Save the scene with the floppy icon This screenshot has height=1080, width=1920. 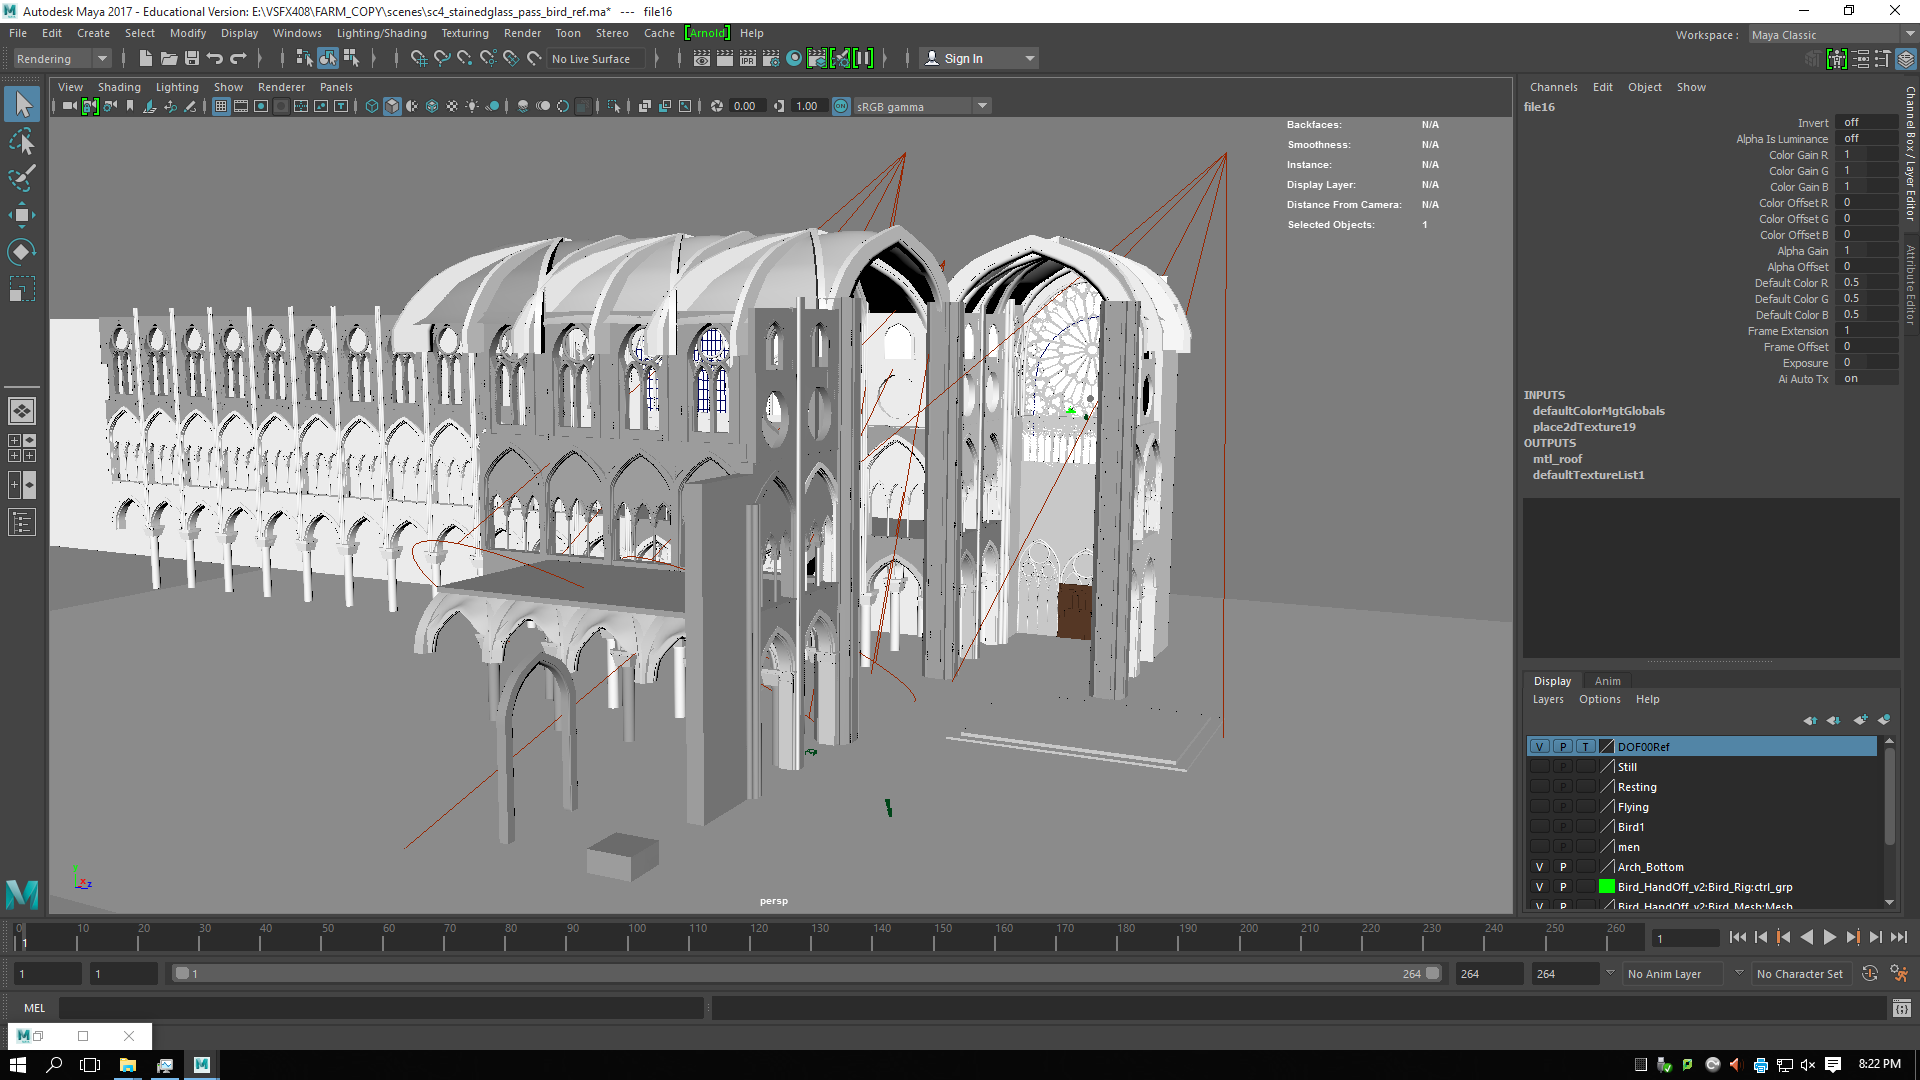[x=192, y=59]
